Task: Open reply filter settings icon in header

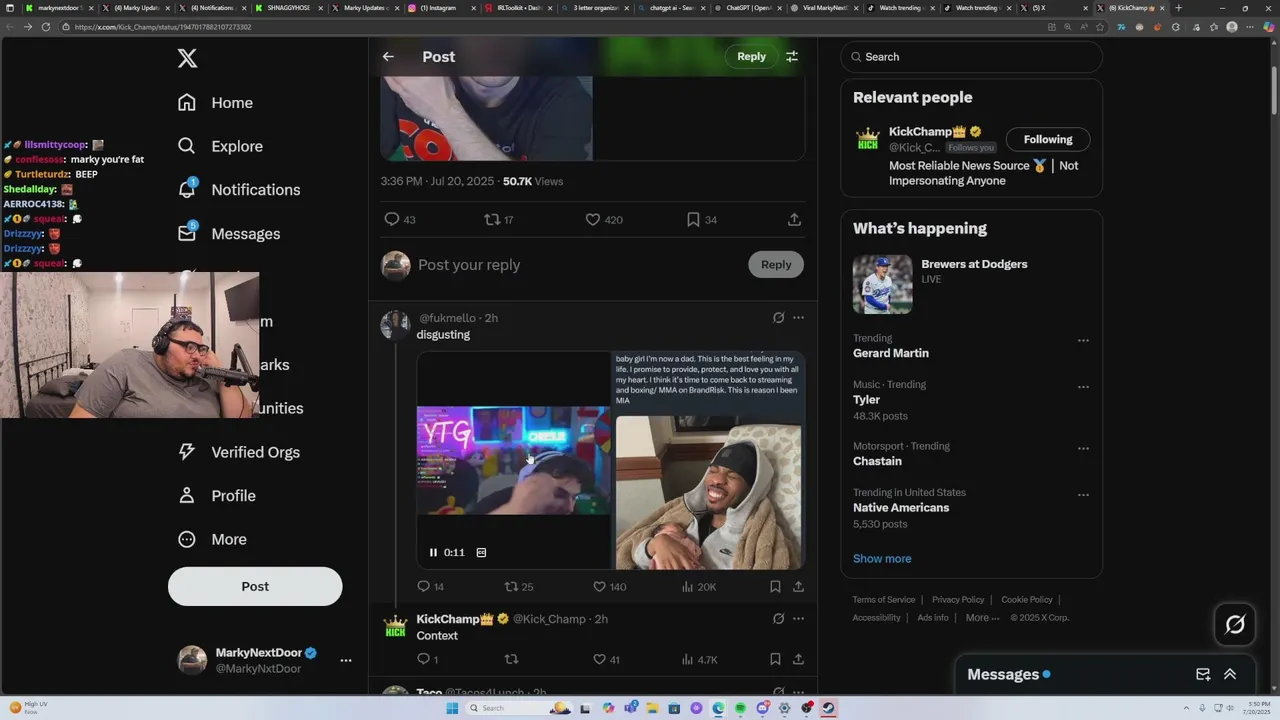Action: [792, 57]
